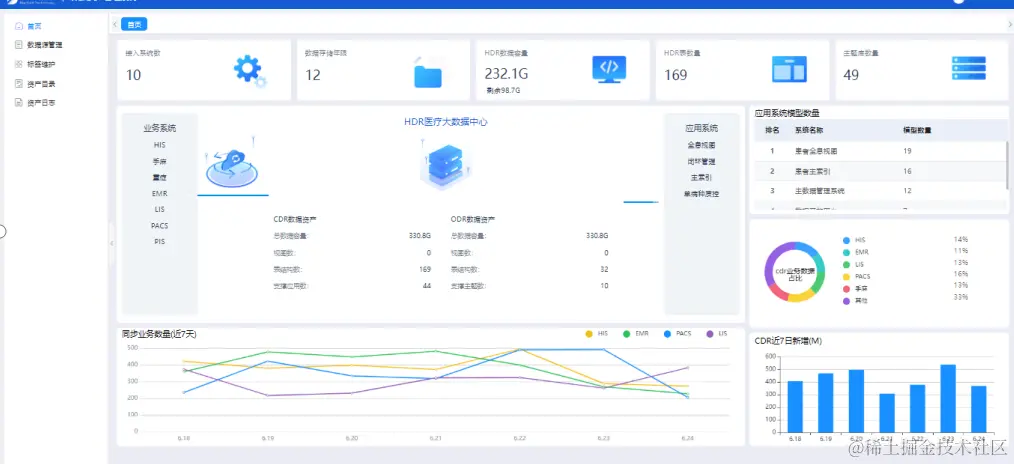Click the gear icon in 接入系统数 card
1014x464 pixels.
[x=250, y=71]
